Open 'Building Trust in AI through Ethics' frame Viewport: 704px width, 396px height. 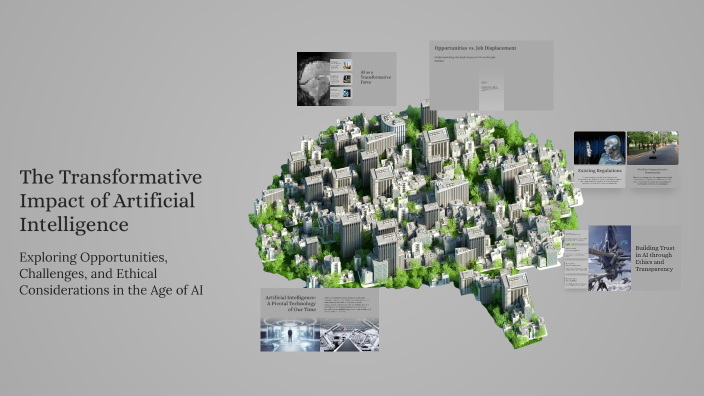pos(622,258)
